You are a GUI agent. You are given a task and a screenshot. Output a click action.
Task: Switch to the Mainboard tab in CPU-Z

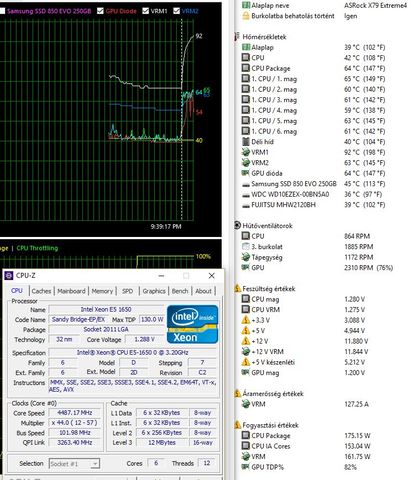click(71, 291)
